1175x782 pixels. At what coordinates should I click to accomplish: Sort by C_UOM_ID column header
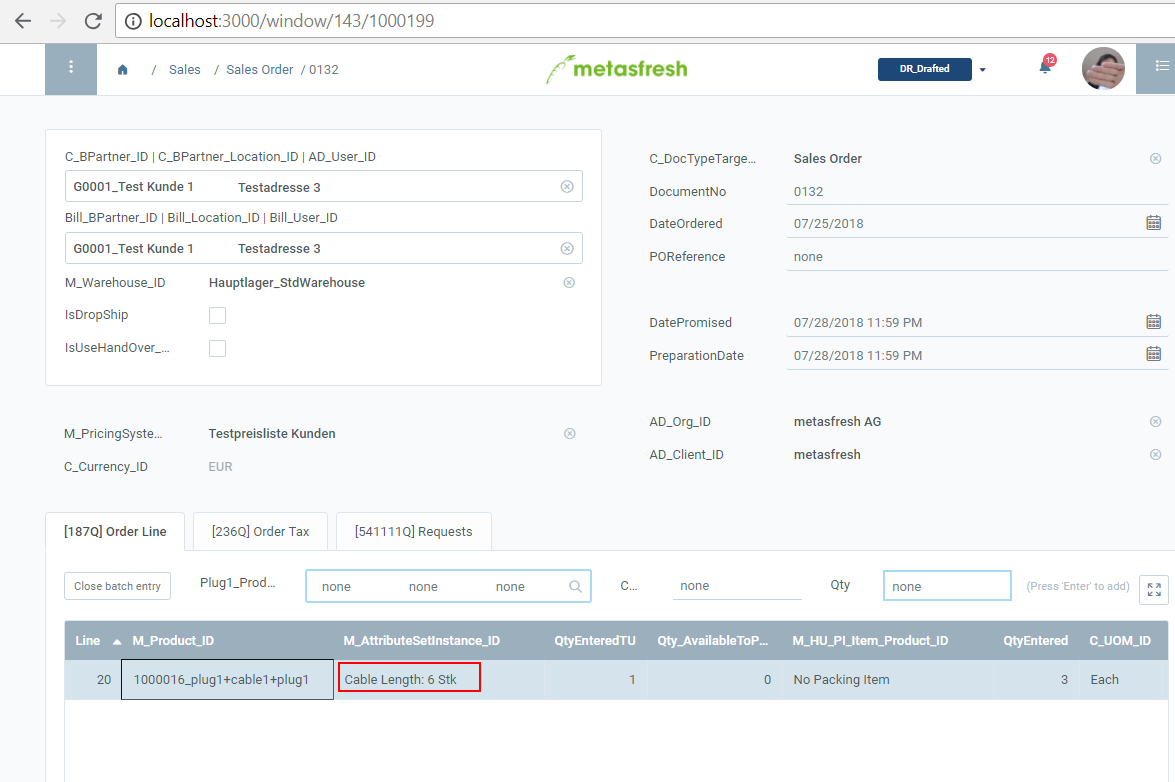click(x=1120, y=640)
